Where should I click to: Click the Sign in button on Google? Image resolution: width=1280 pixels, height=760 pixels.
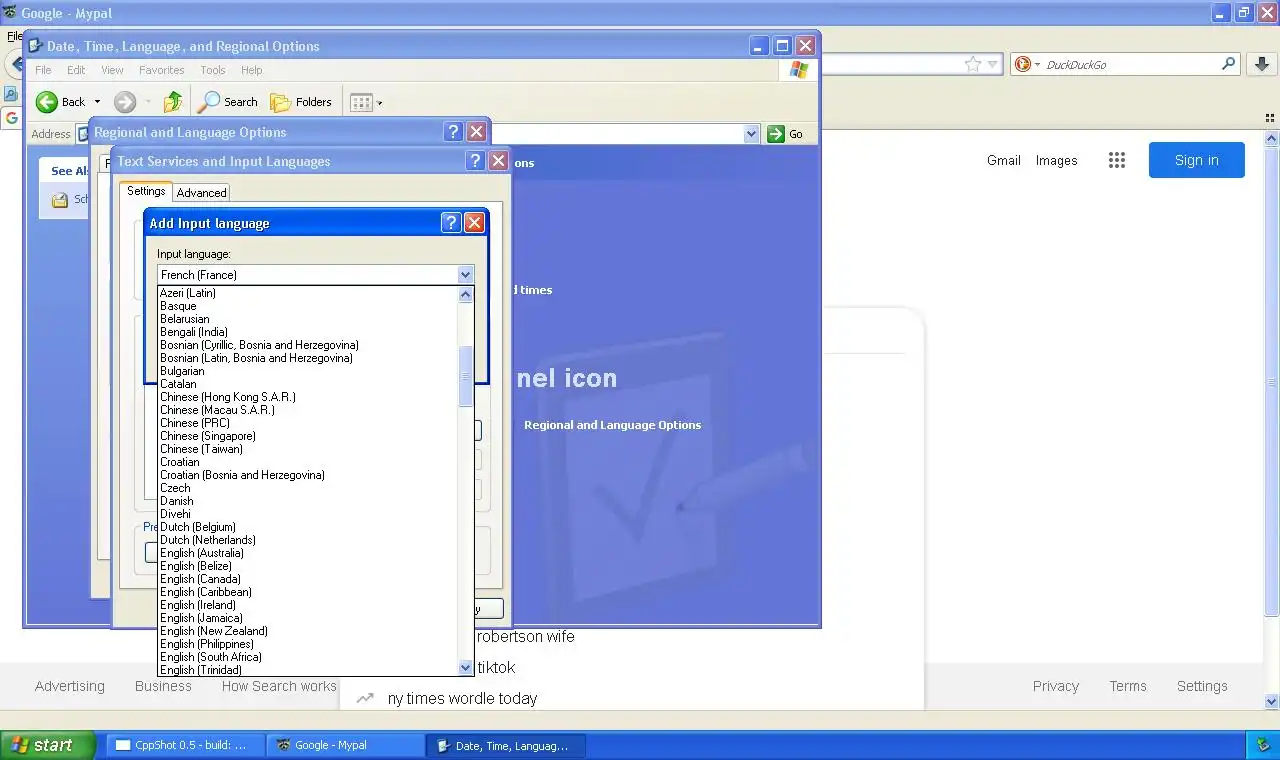coord(1197,160)
